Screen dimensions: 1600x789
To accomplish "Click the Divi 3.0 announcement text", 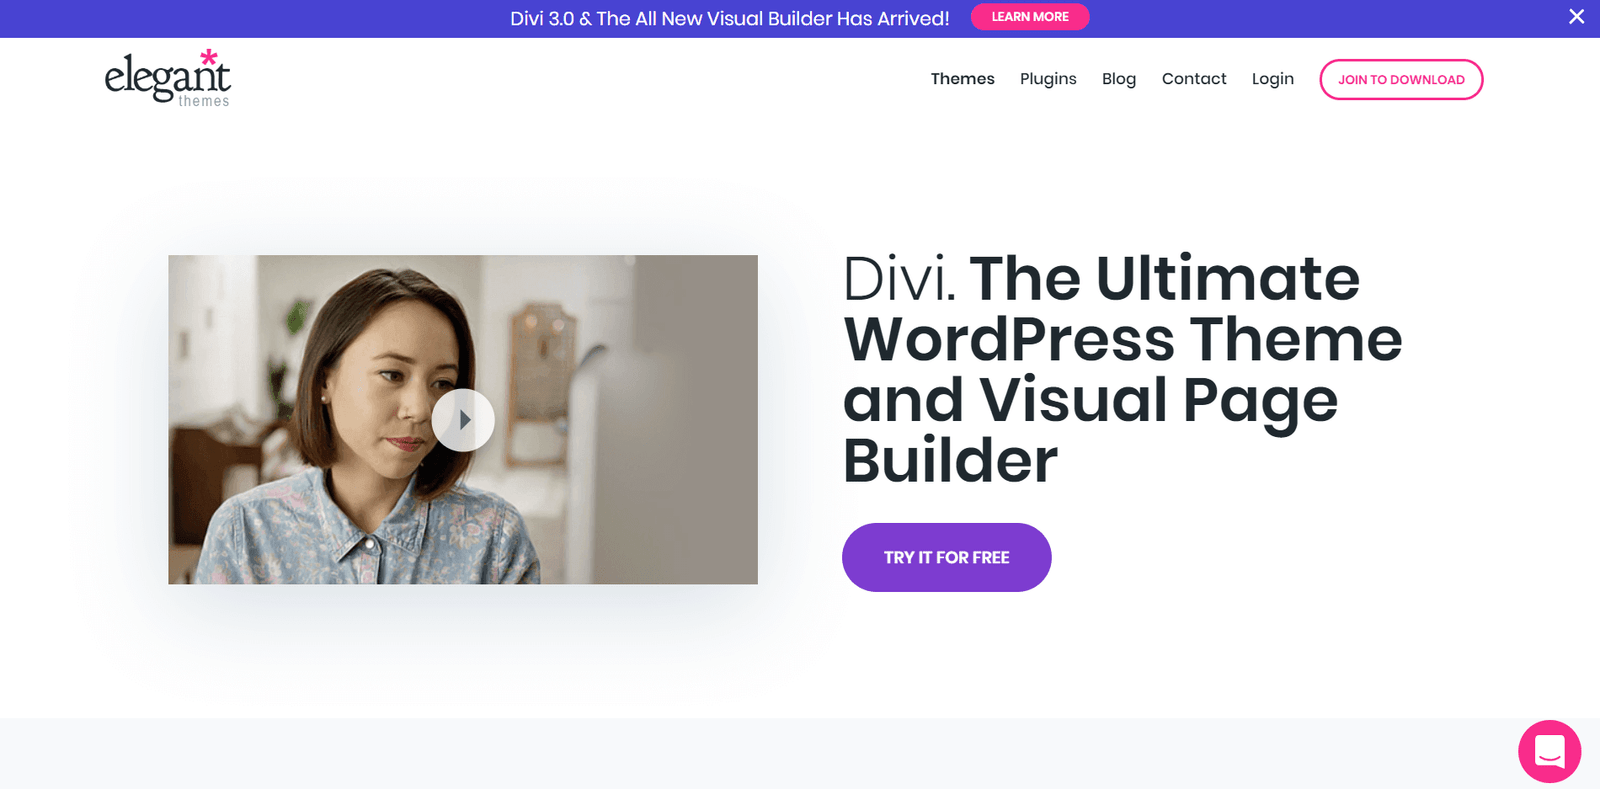I will [730, 18].
